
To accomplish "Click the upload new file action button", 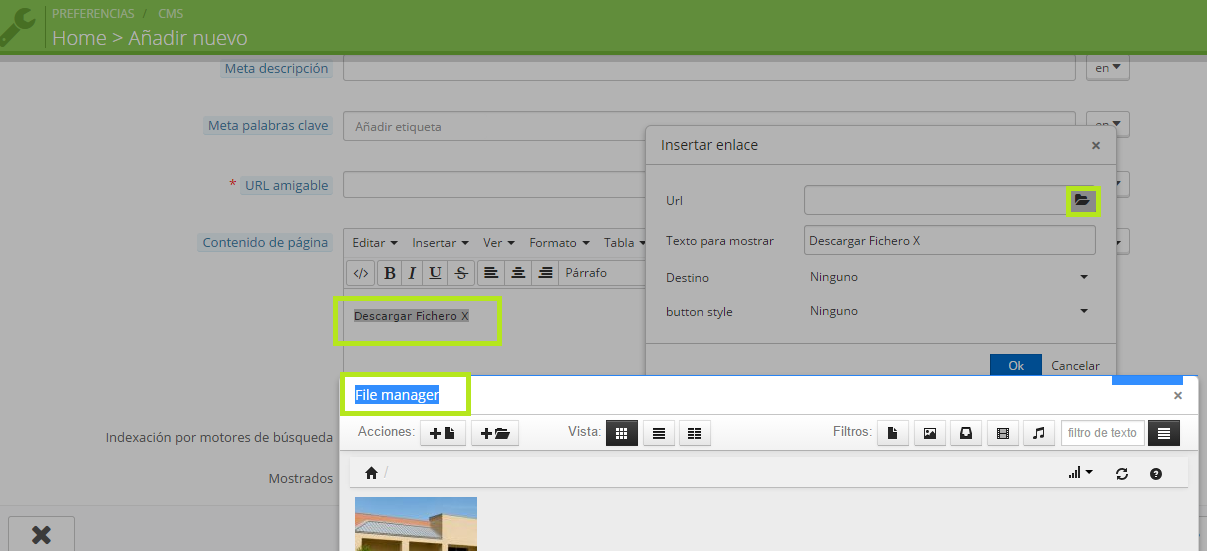I will [x=442, y=433].
